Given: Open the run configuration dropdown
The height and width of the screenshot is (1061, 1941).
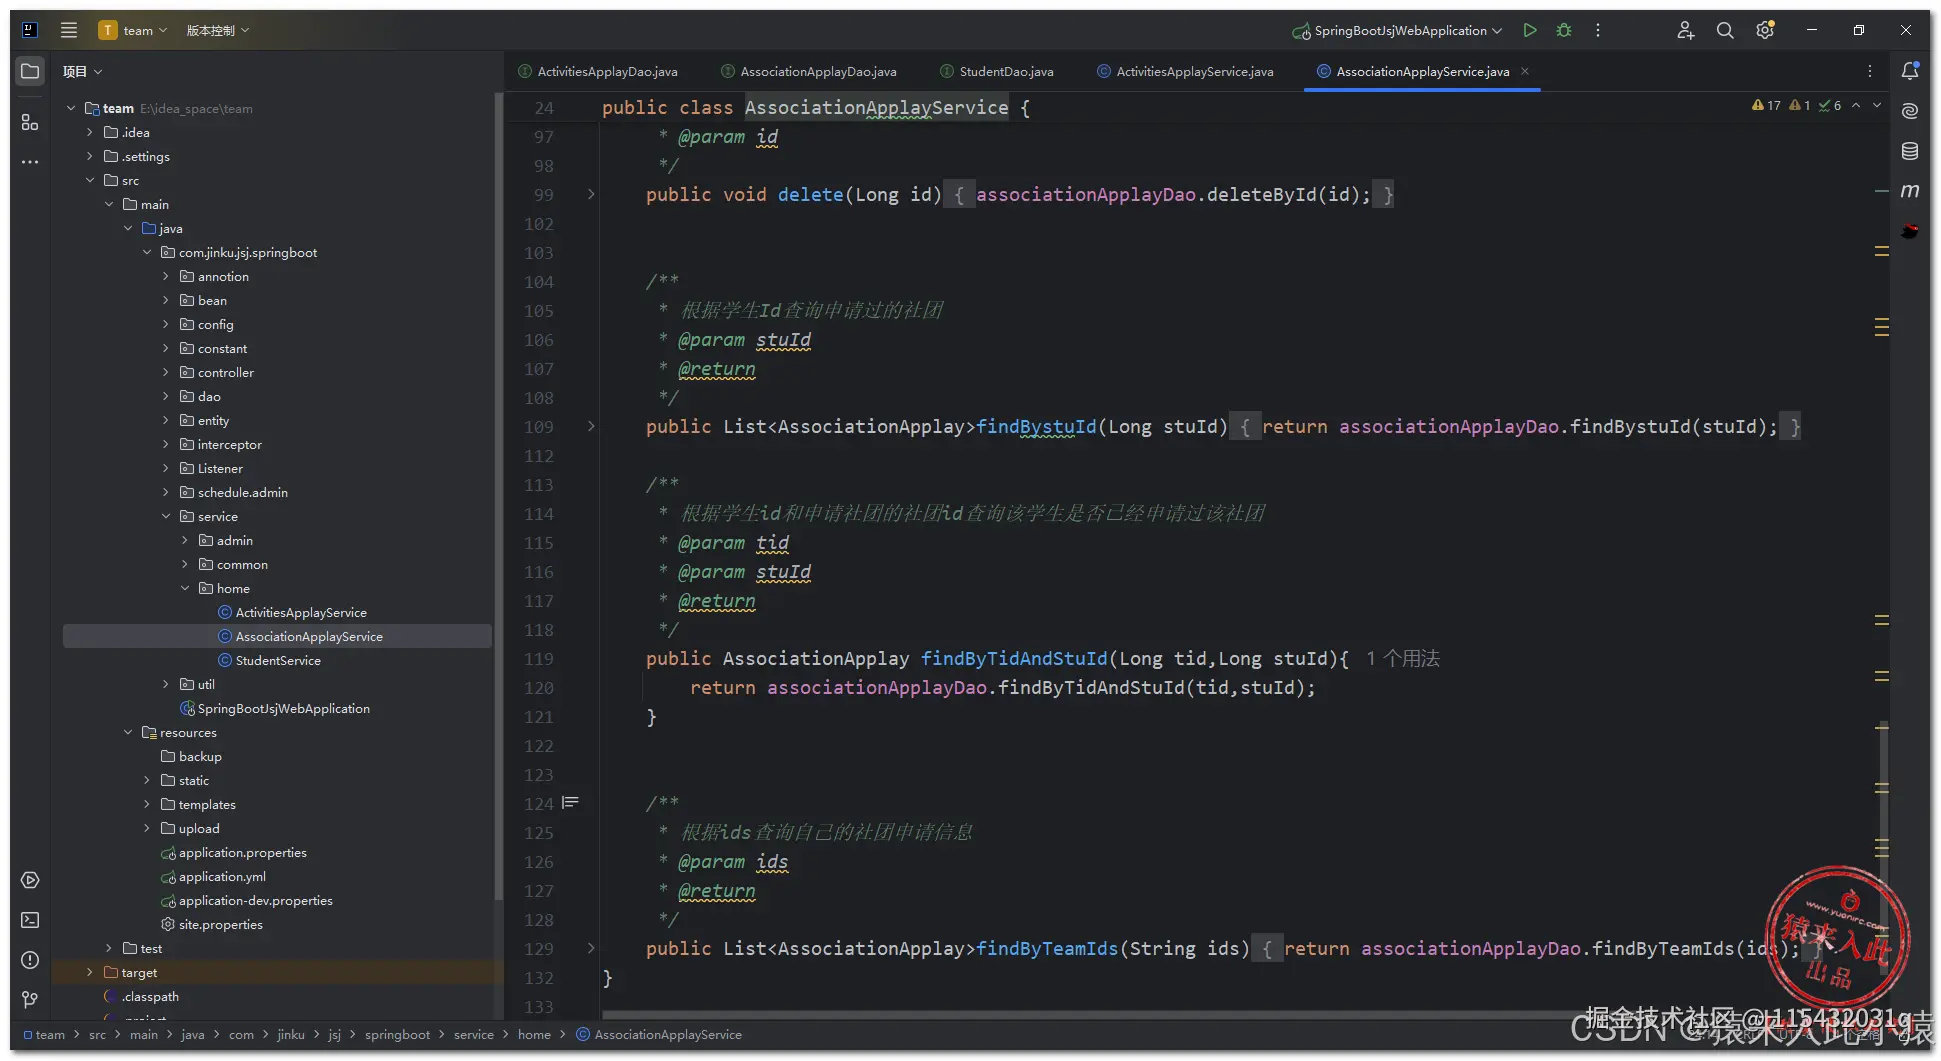Looking at the screenshot, I should pos(1397,30).
